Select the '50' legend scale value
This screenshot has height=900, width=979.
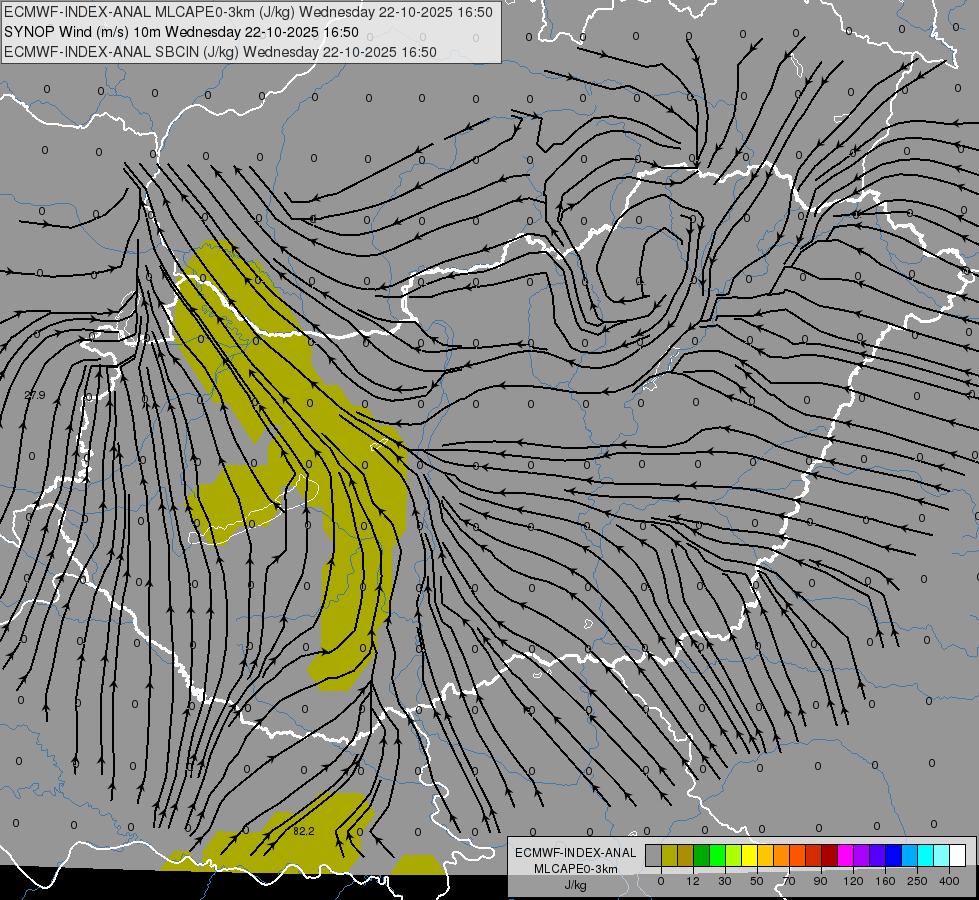[x=757, y=881]
